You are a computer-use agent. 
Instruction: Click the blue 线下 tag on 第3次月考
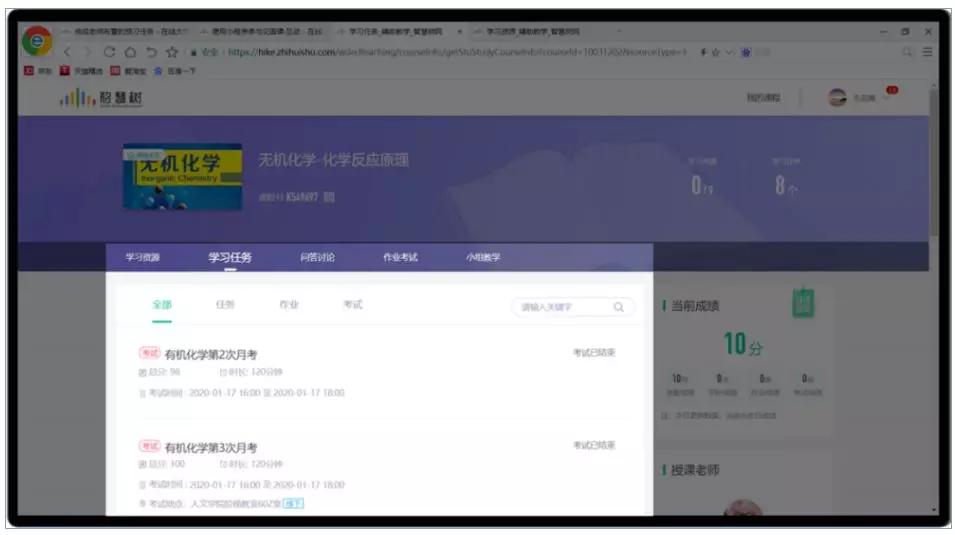(293, 504)
